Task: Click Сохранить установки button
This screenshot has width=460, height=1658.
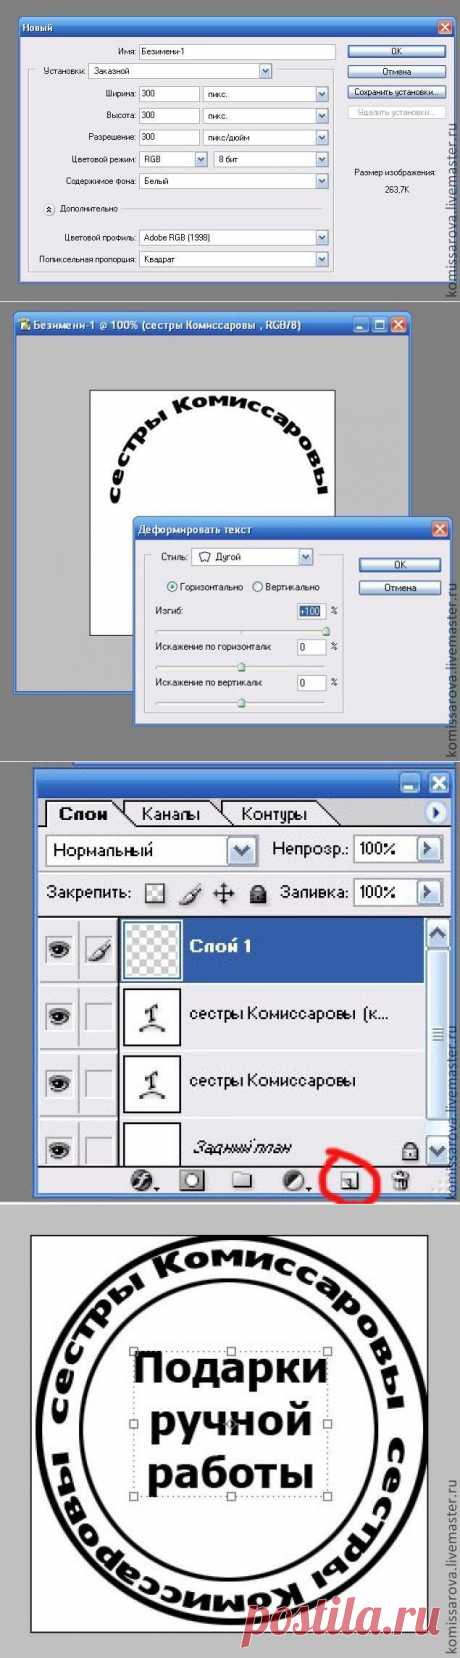Action: (x=396, y=92)
